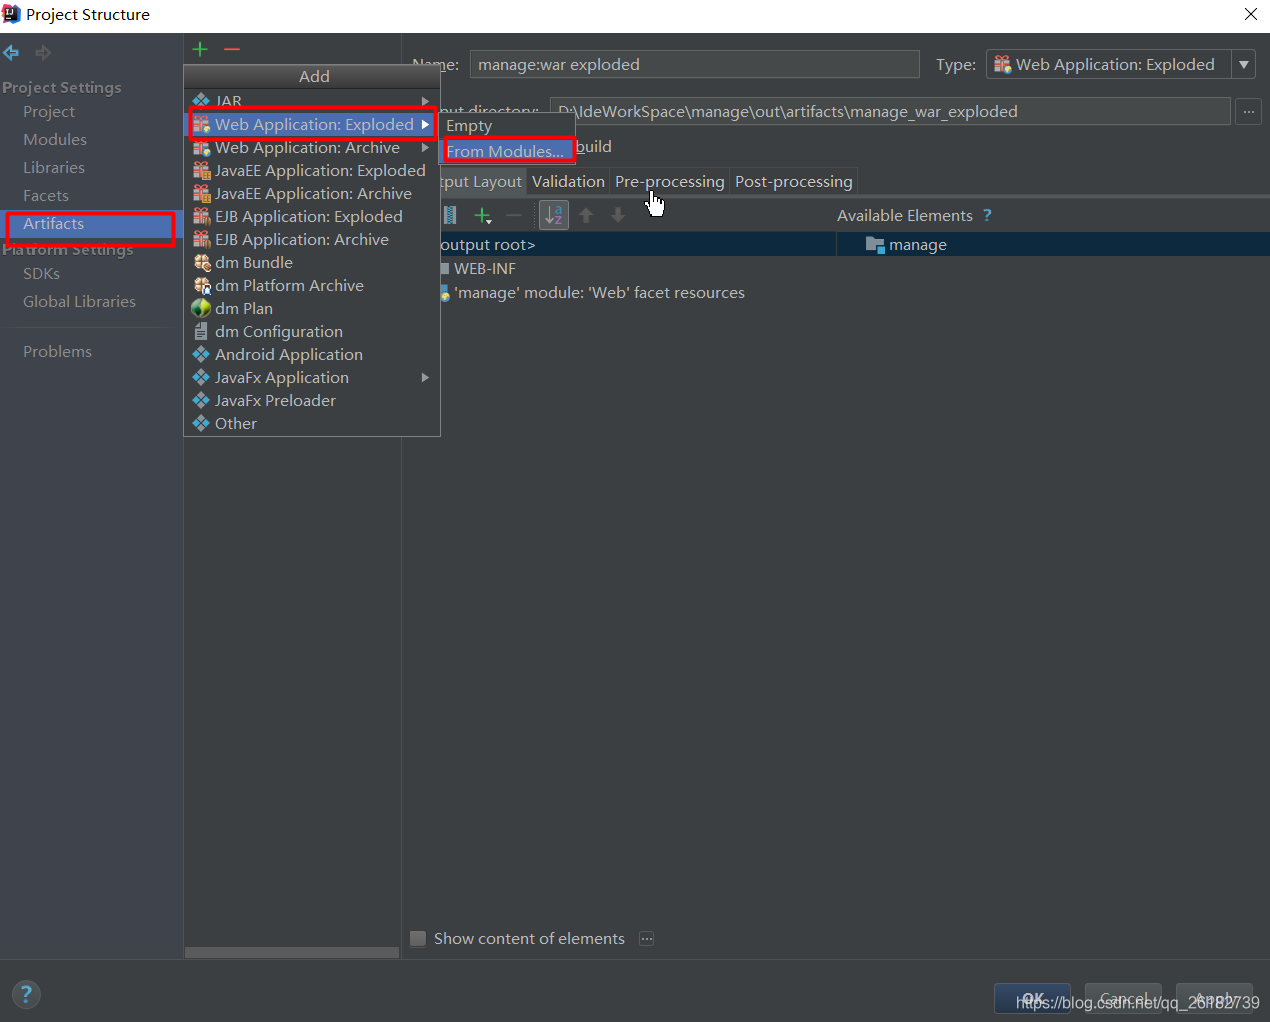Click the dm Plan globe icon
The width and height of the screenshot is (1270, 1022).
(201, 308)
